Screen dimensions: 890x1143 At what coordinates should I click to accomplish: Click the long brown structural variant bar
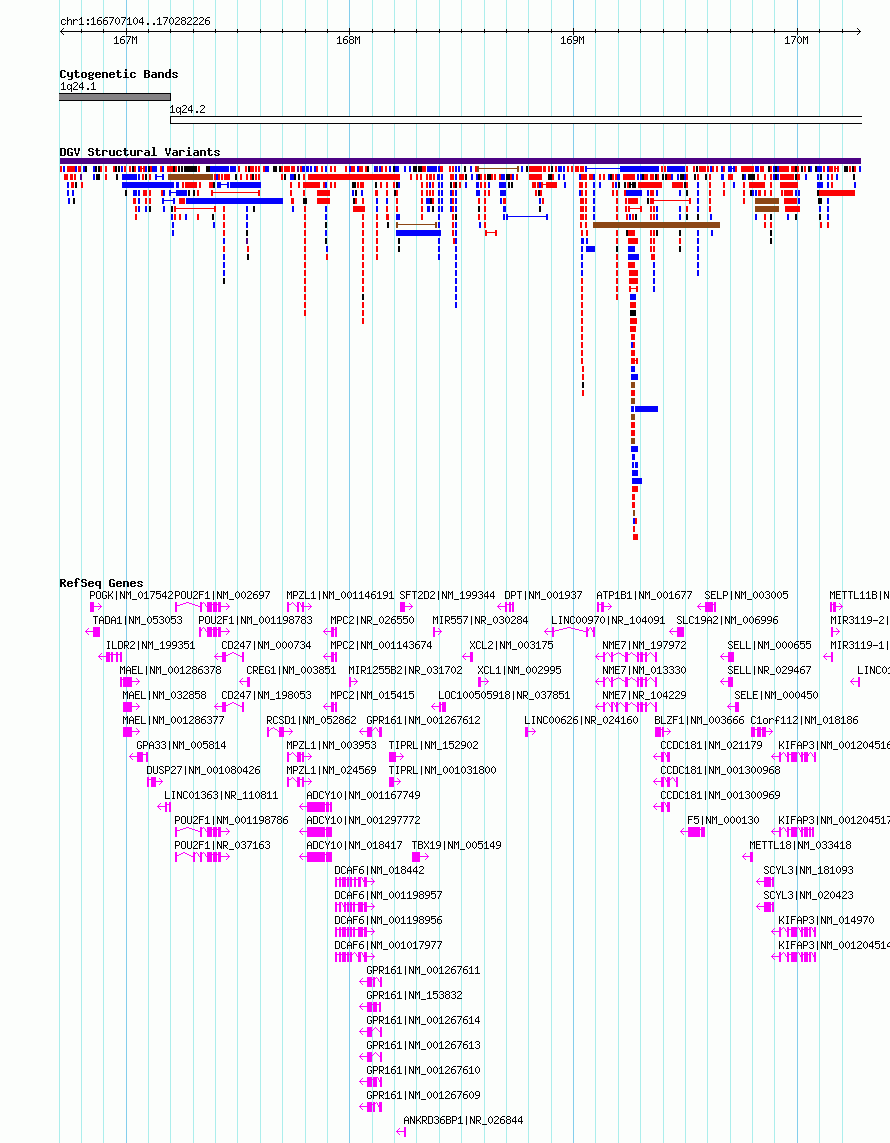(656, 225)
